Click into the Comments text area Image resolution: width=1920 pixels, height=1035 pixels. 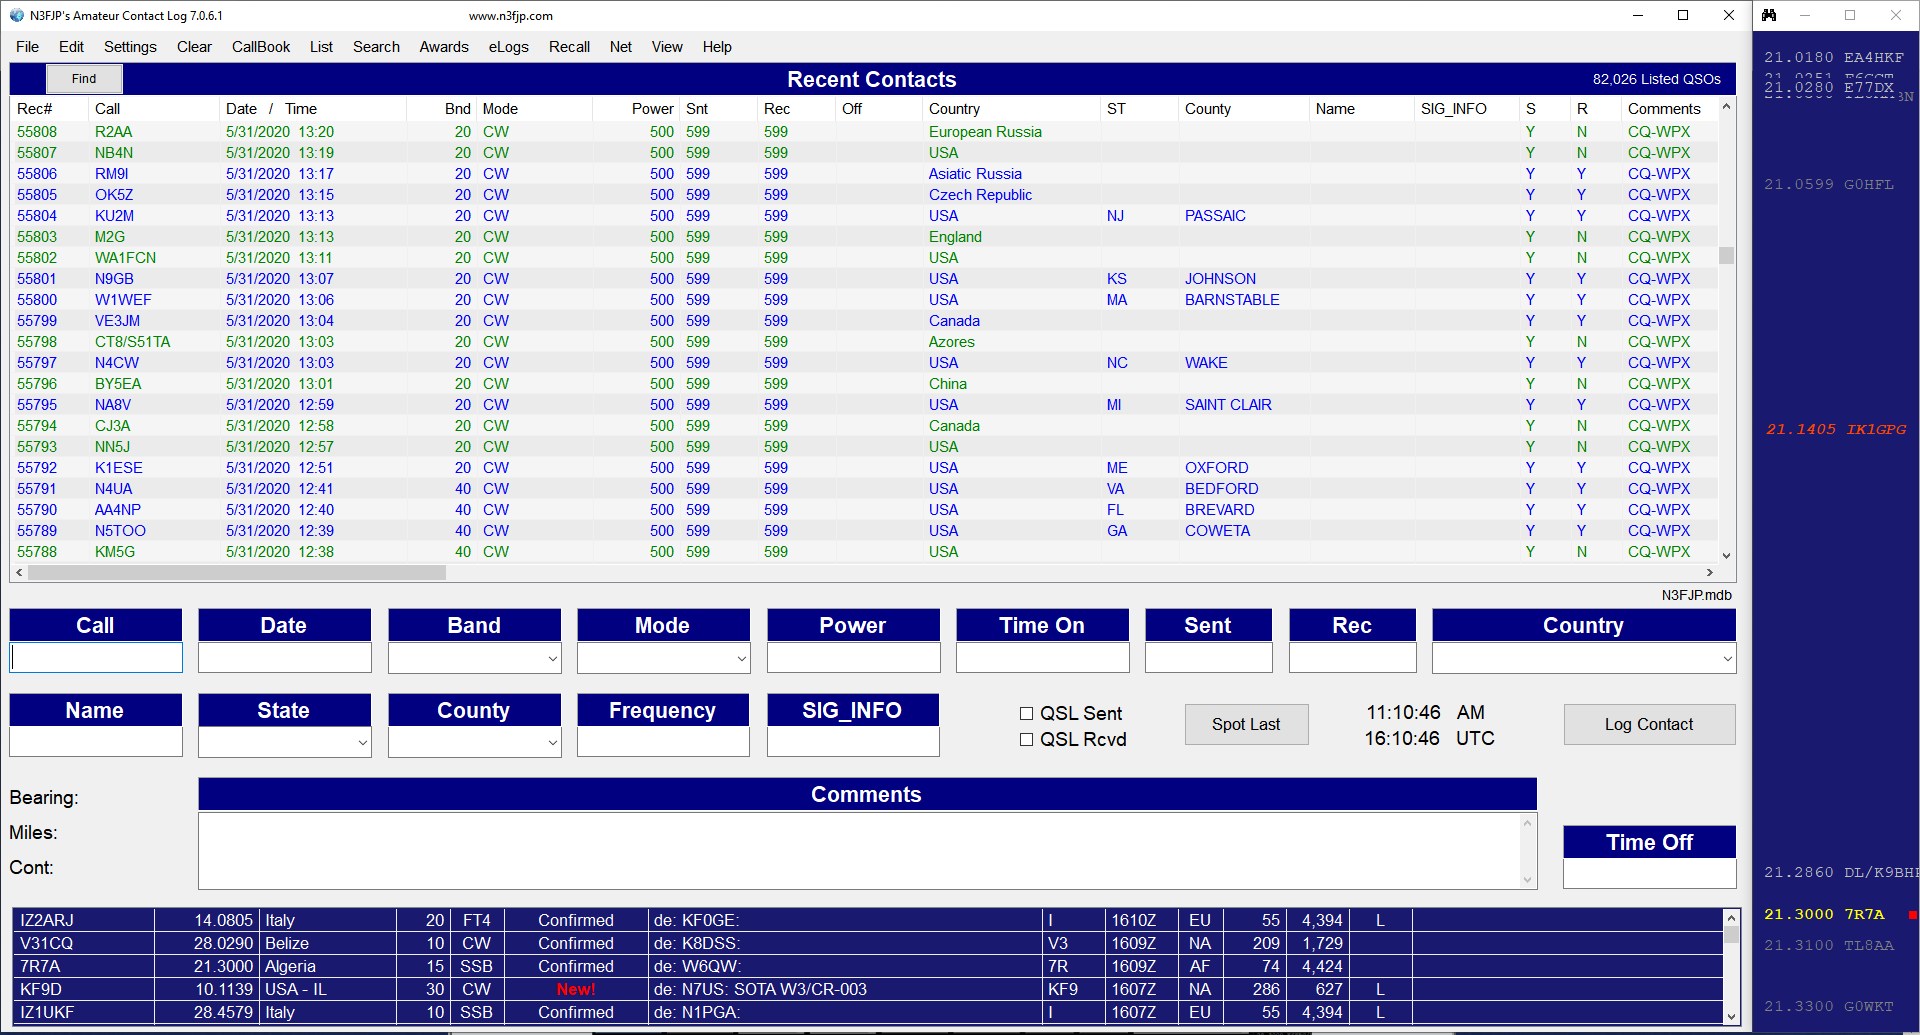pyautogui.click(x=860, y=850)
